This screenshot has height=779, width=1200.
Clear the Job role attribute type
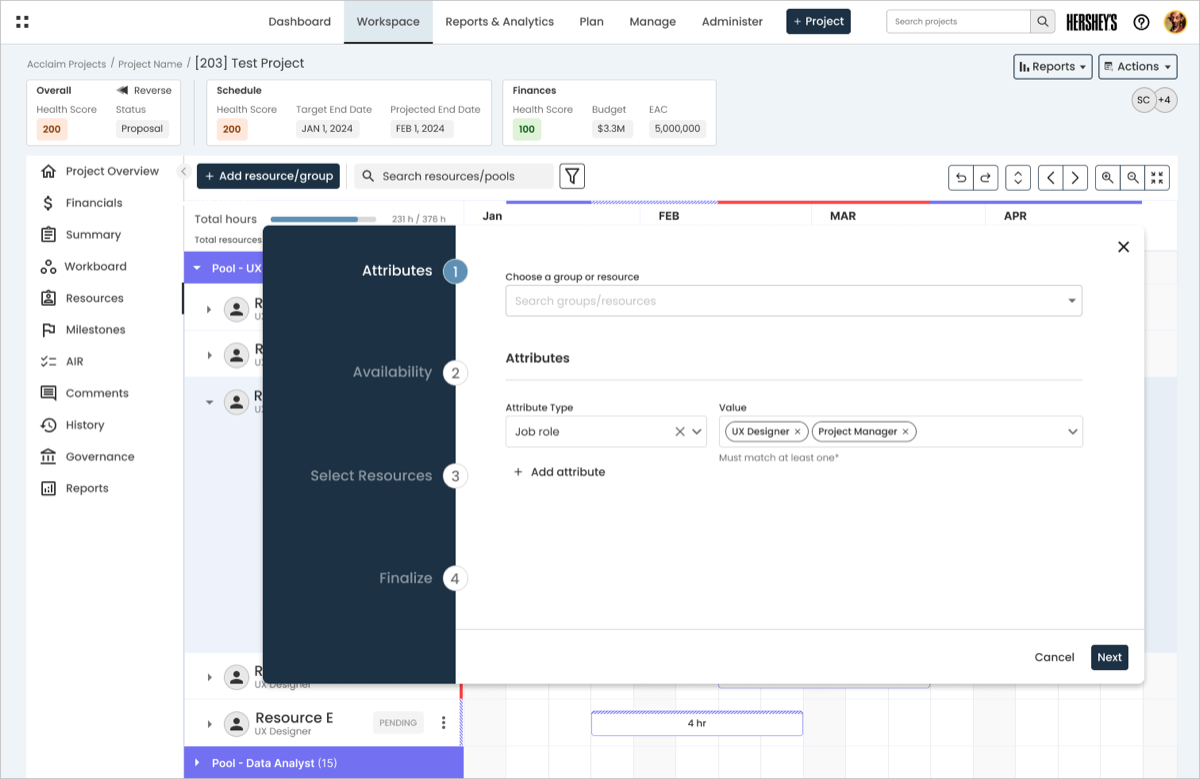click(680, 432)
